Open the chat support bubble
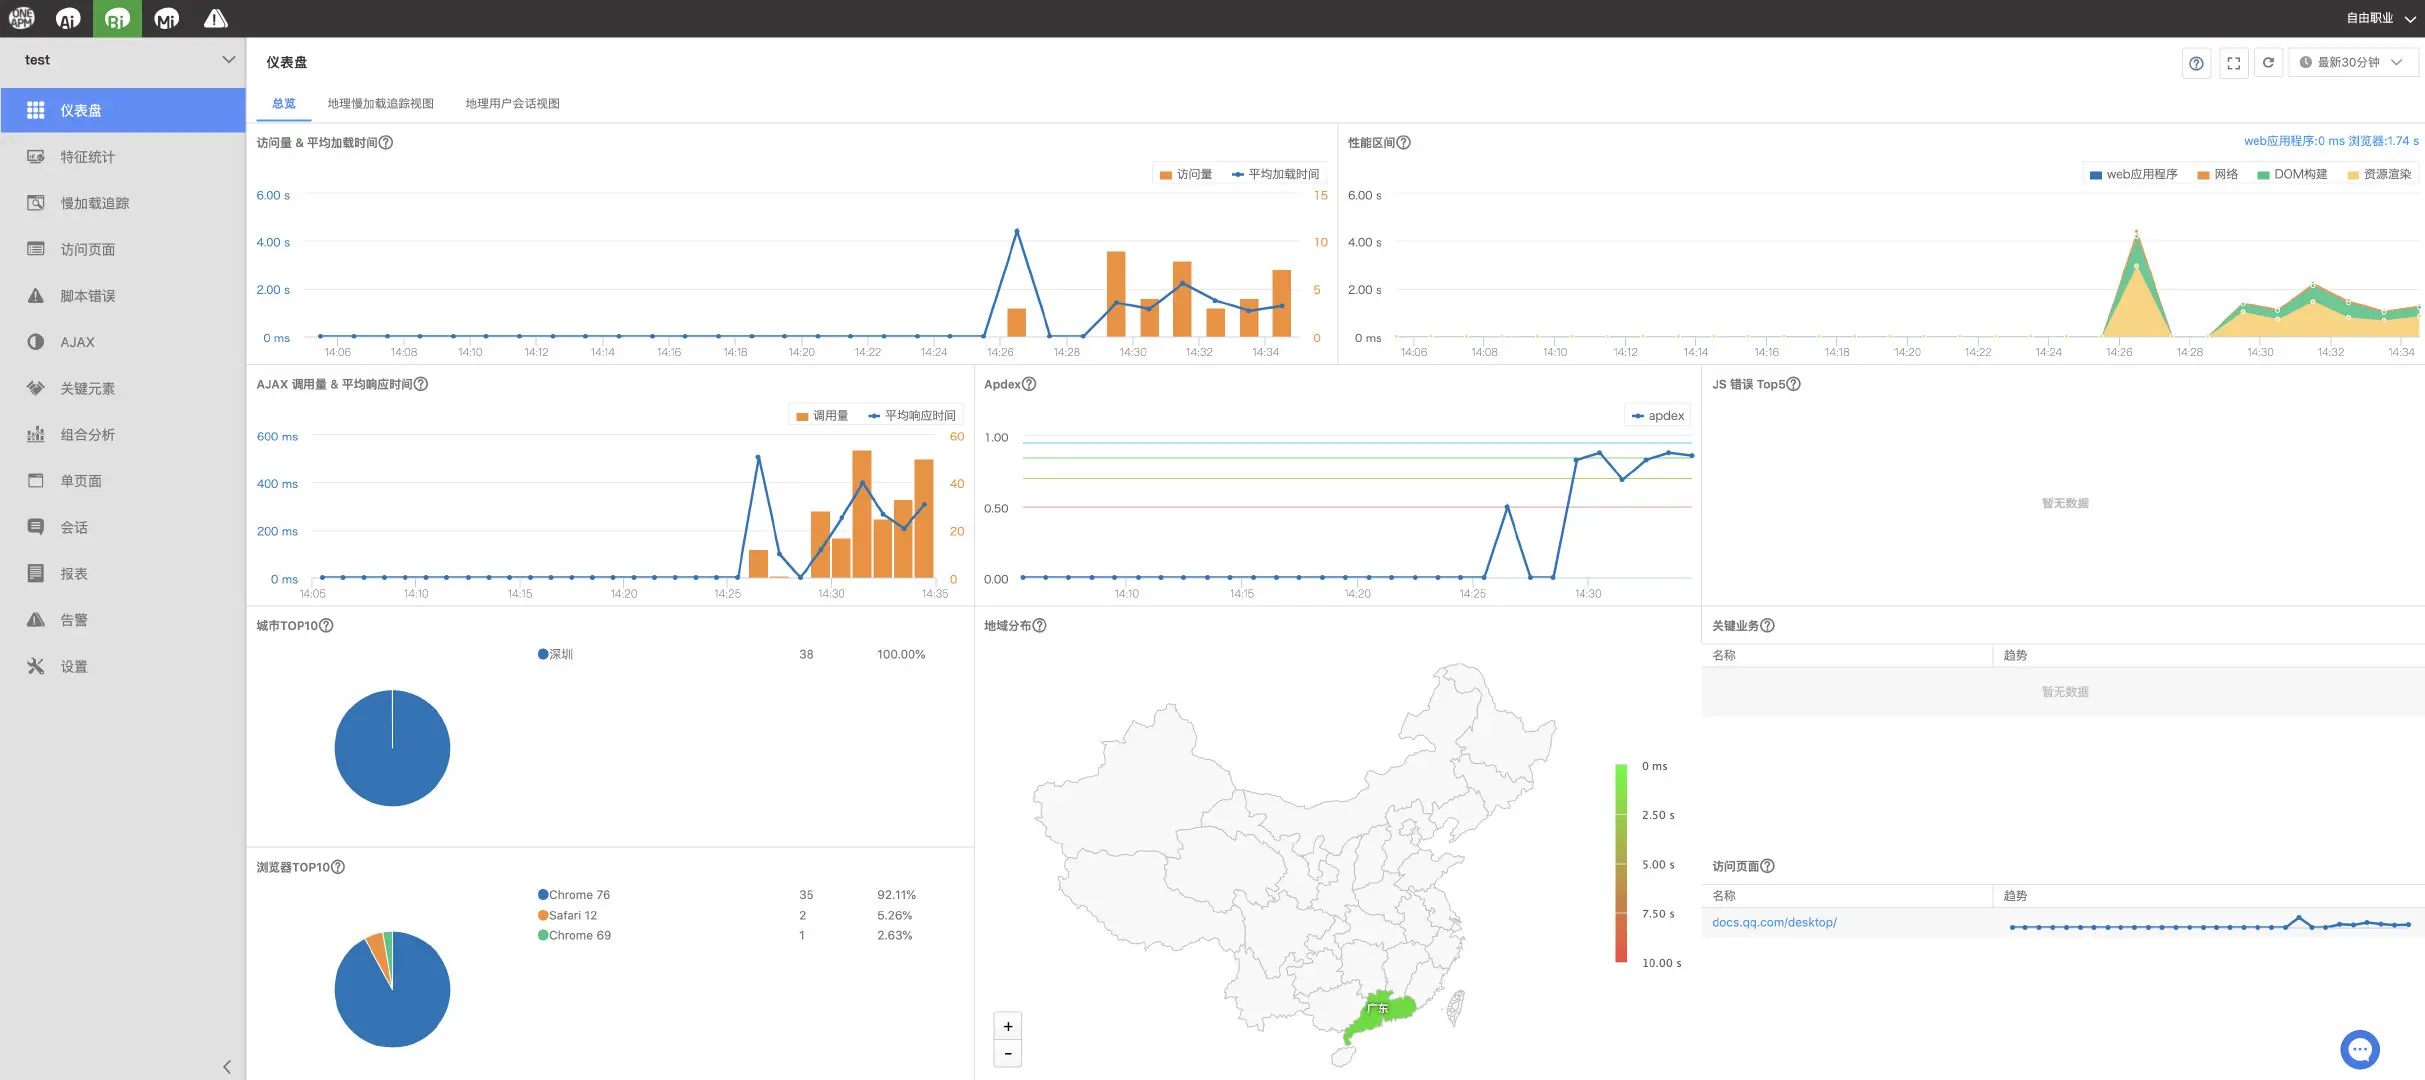The width and height of the screenshot is (2425, 1080). tap(2359, 1049)
